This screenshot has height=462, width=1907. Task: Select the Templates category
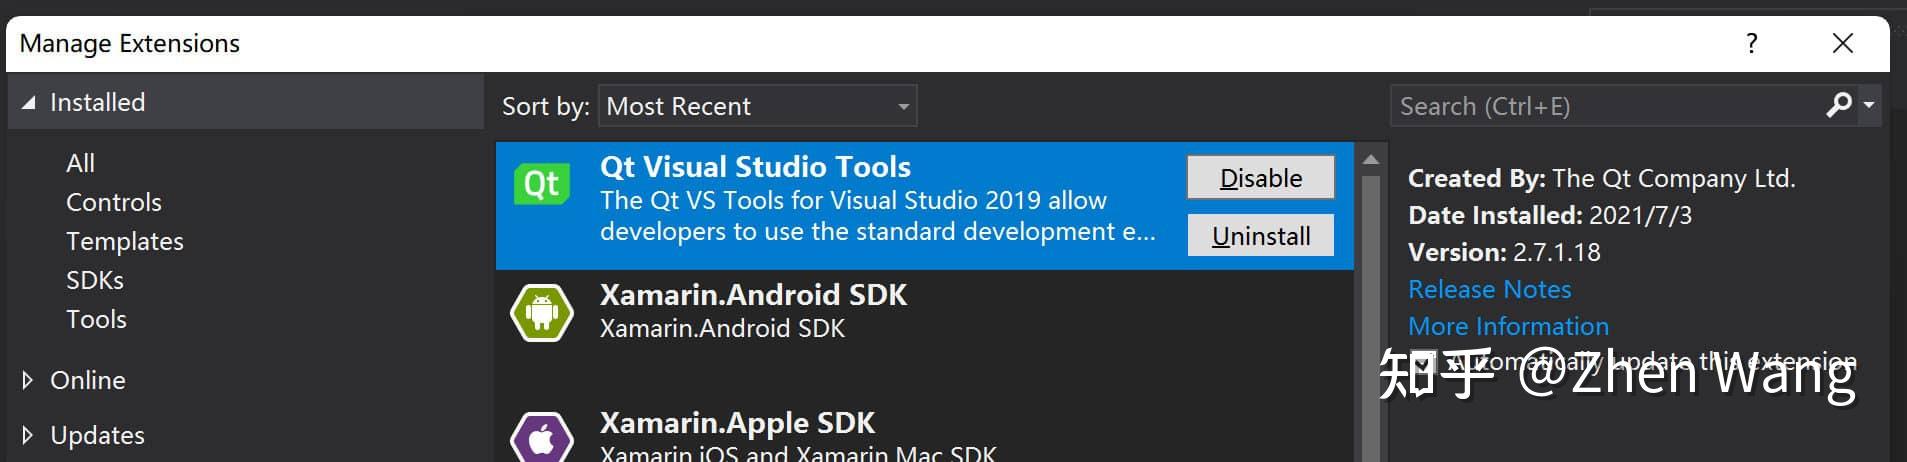pos(125,241)
